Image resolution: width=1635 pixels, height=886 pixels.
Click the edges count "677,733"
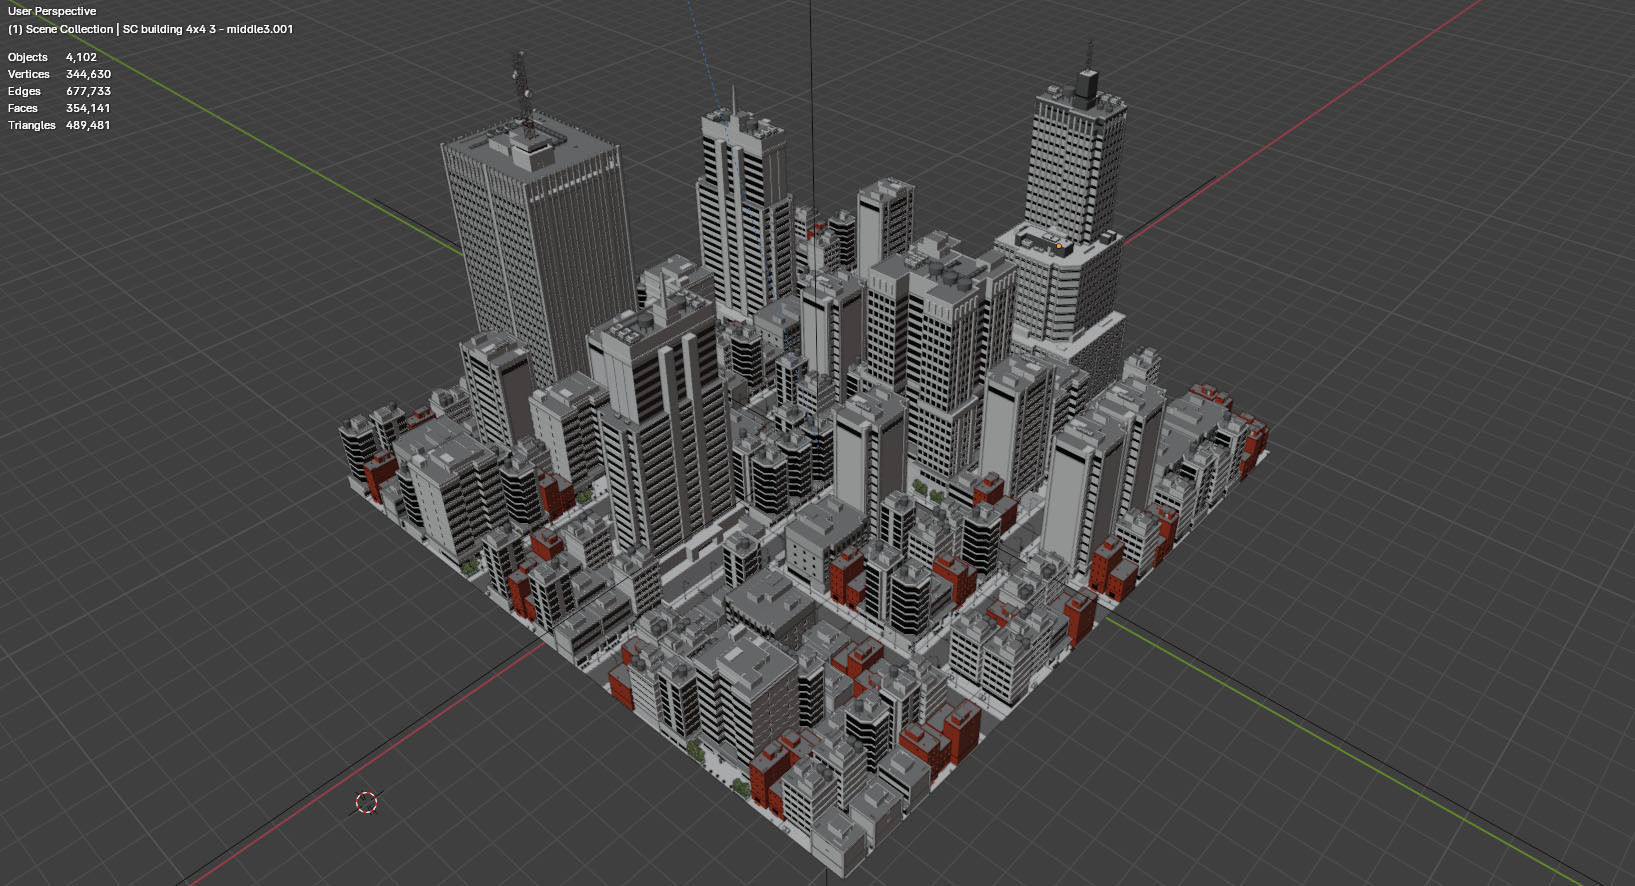coord(88,91)
